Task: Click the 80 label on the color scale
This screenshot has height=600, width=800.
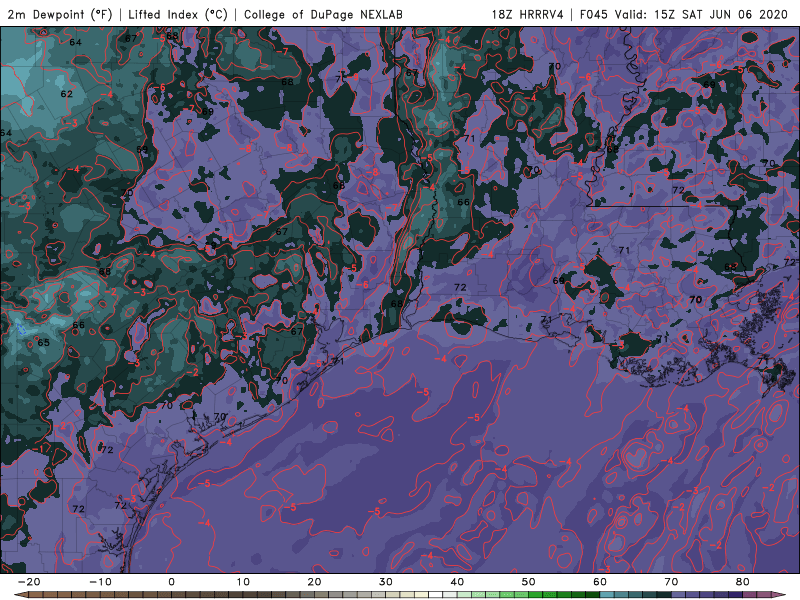Action: click(743, 582)
